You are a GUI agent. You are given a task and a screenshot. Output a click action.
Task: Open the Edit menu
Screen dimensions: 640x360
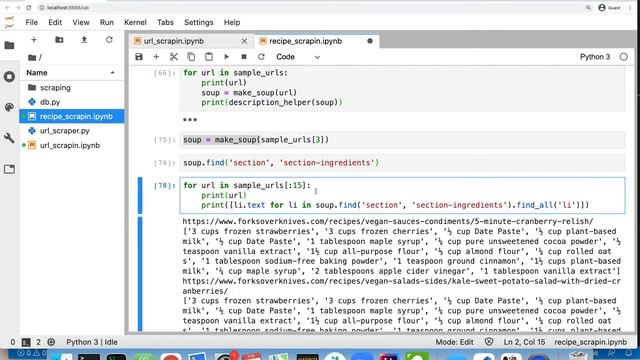(x=55, y=22)
